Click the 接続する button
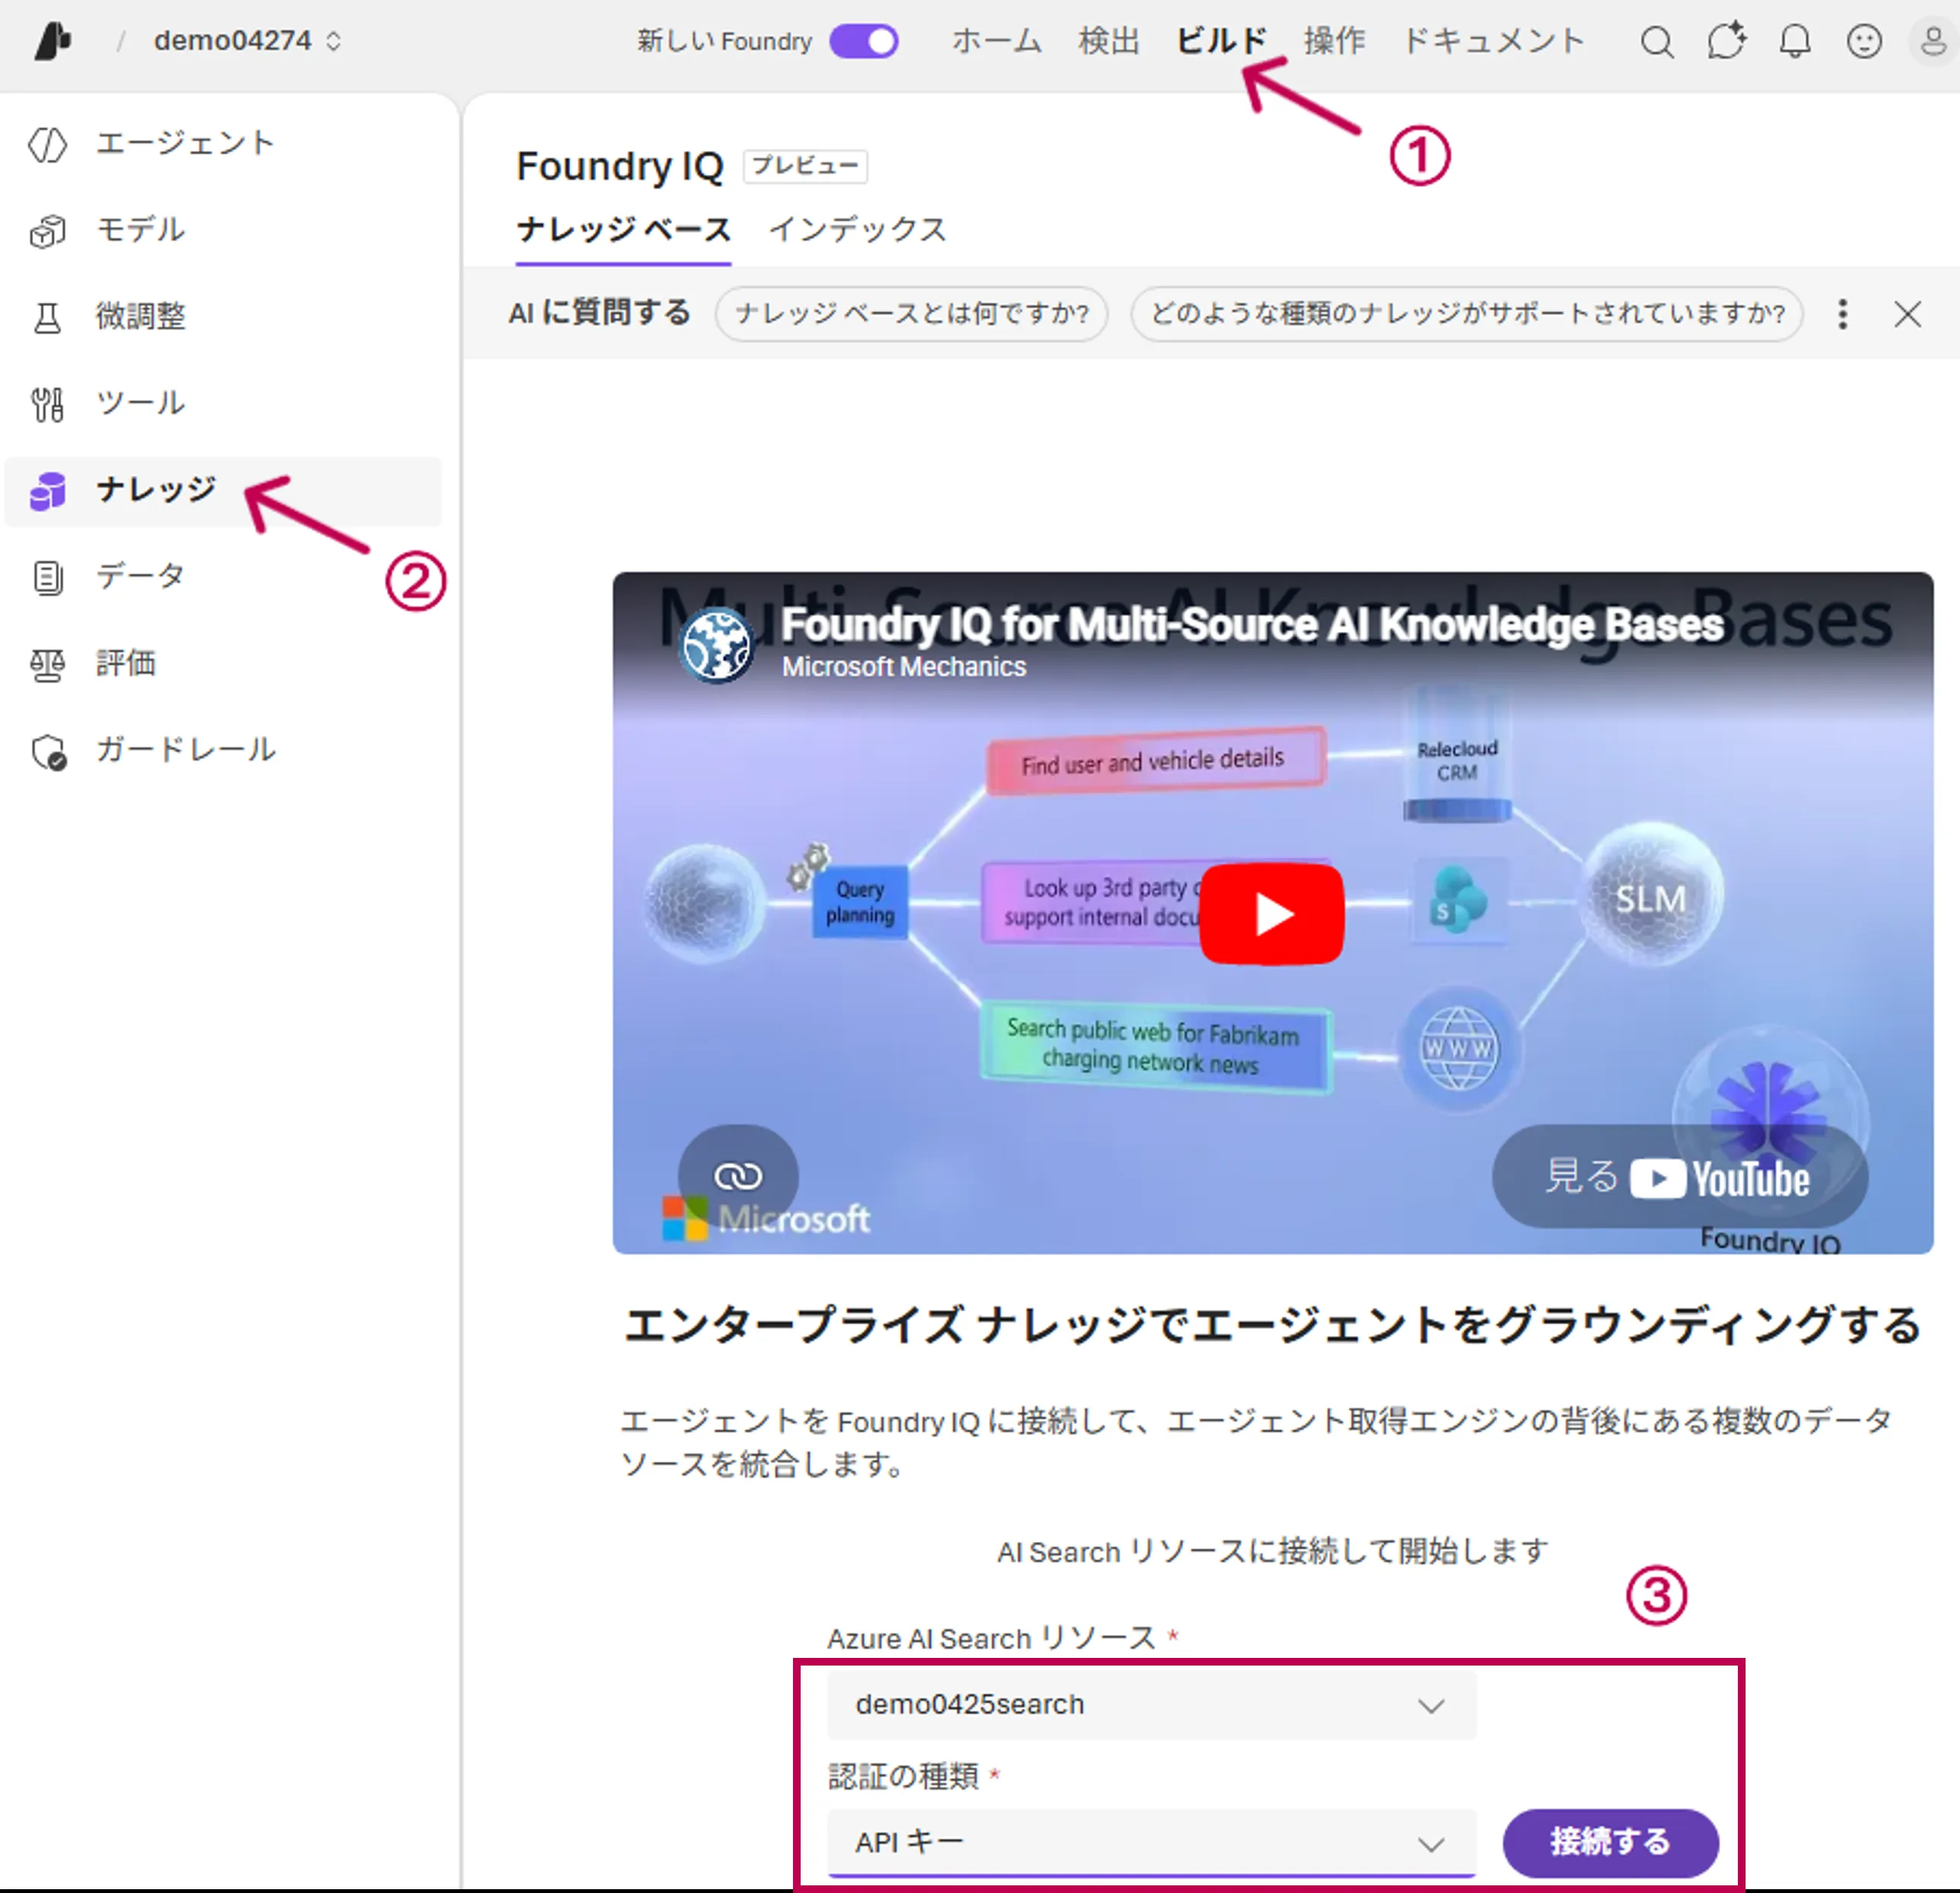This screenshot has height=1893, width=1960. tap(1610, 1842)
